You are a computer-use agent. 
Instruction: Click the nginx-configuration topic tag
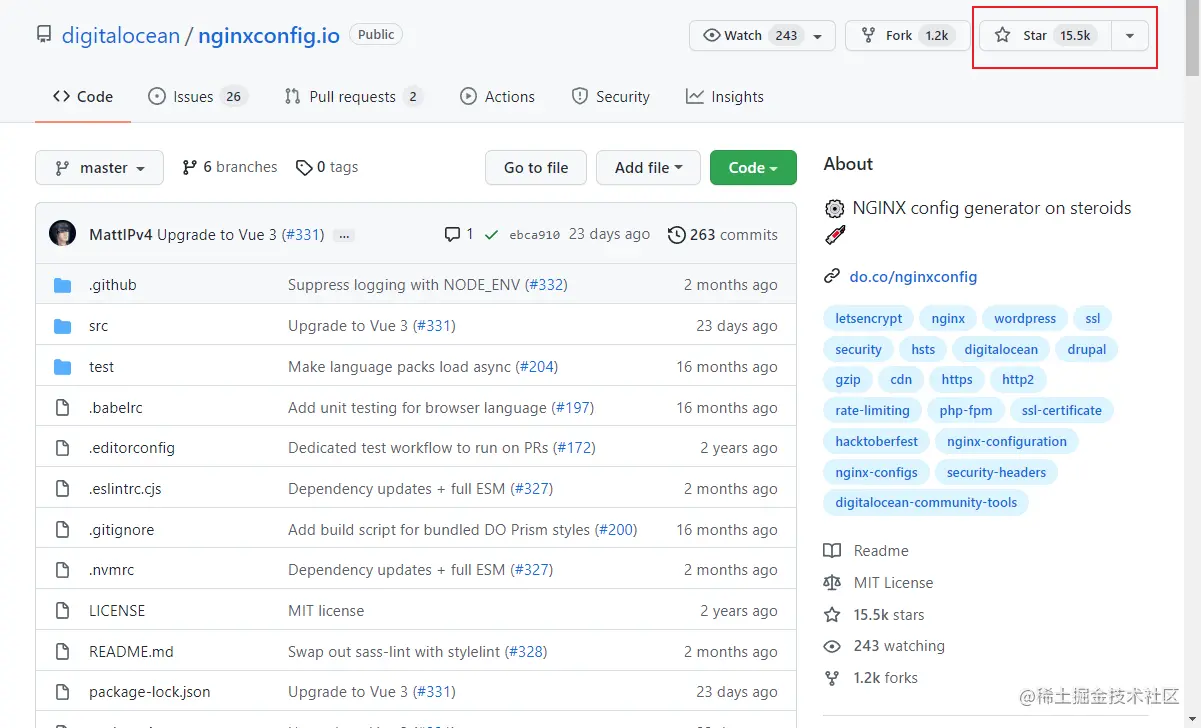pyautogui.click(x=1007, y=442)
